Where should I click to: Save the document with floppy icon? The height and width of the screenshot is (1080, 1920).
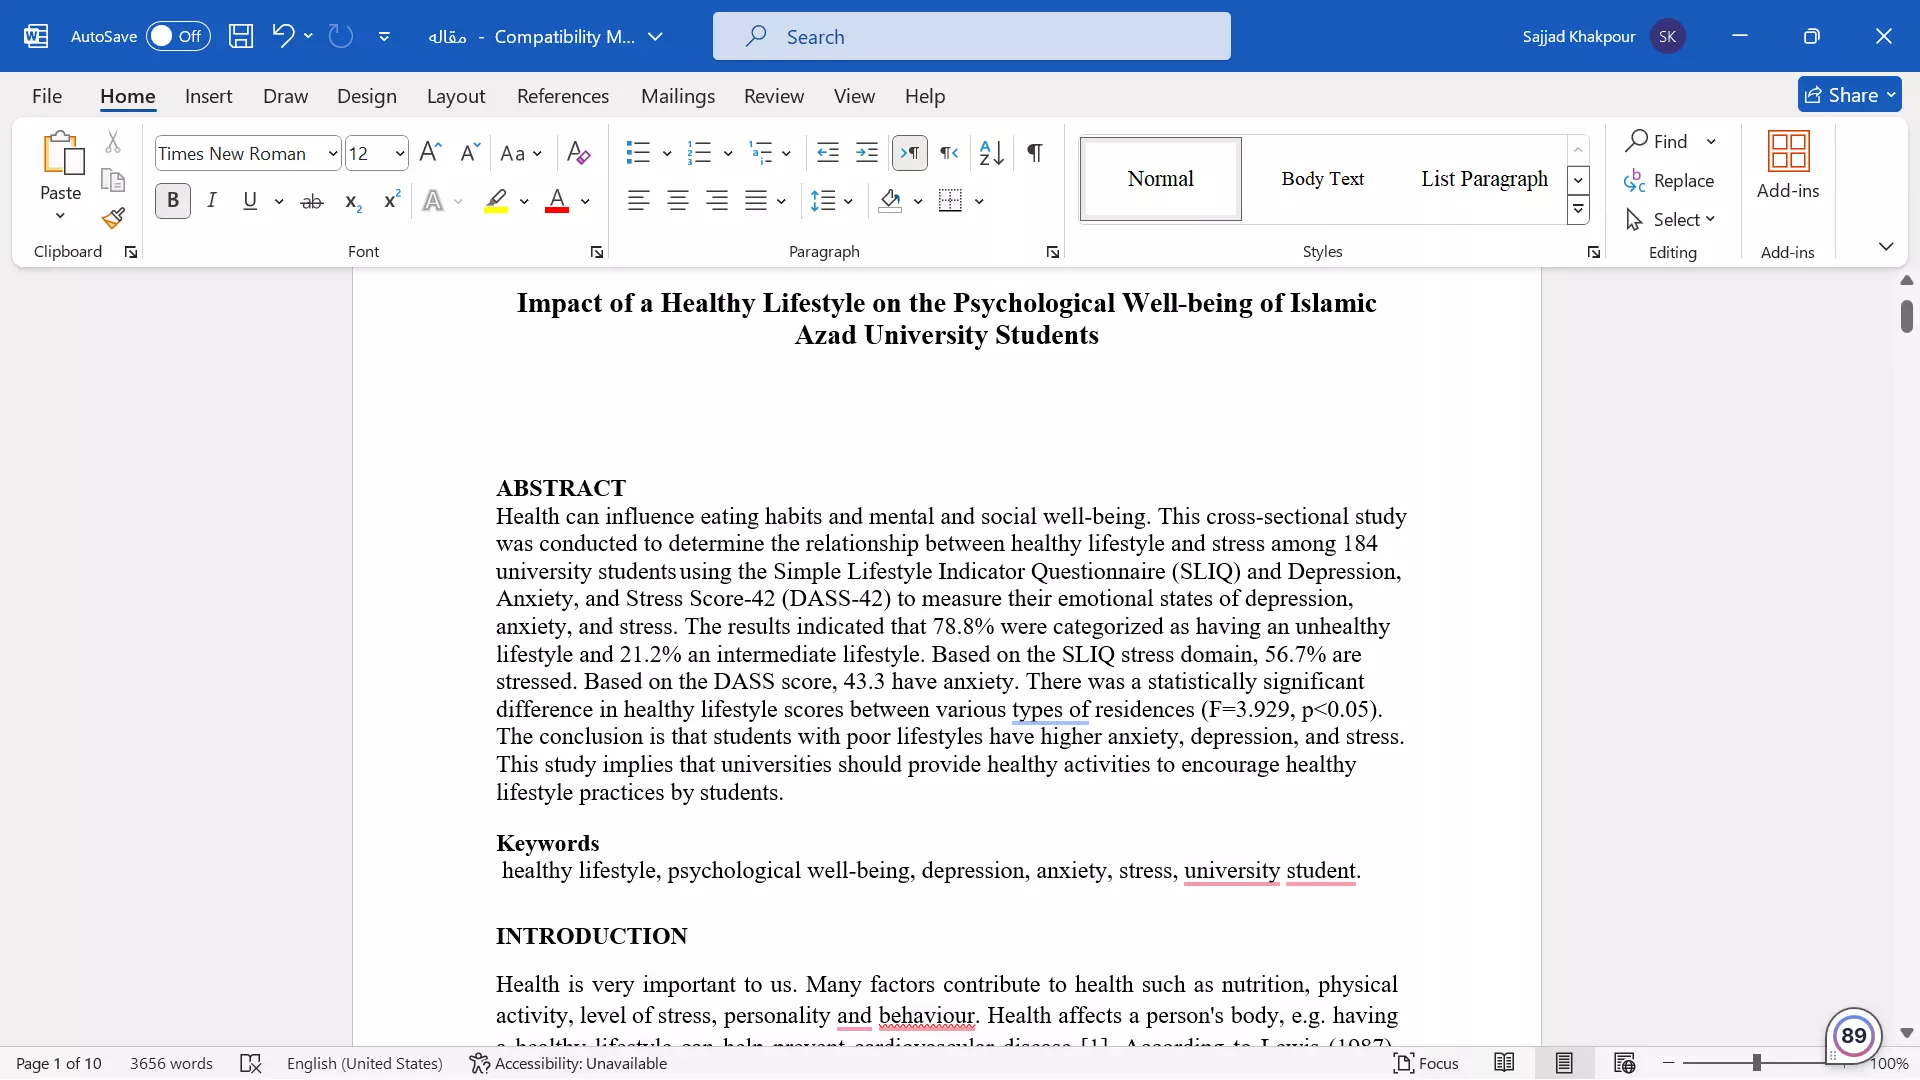[241, 36]
